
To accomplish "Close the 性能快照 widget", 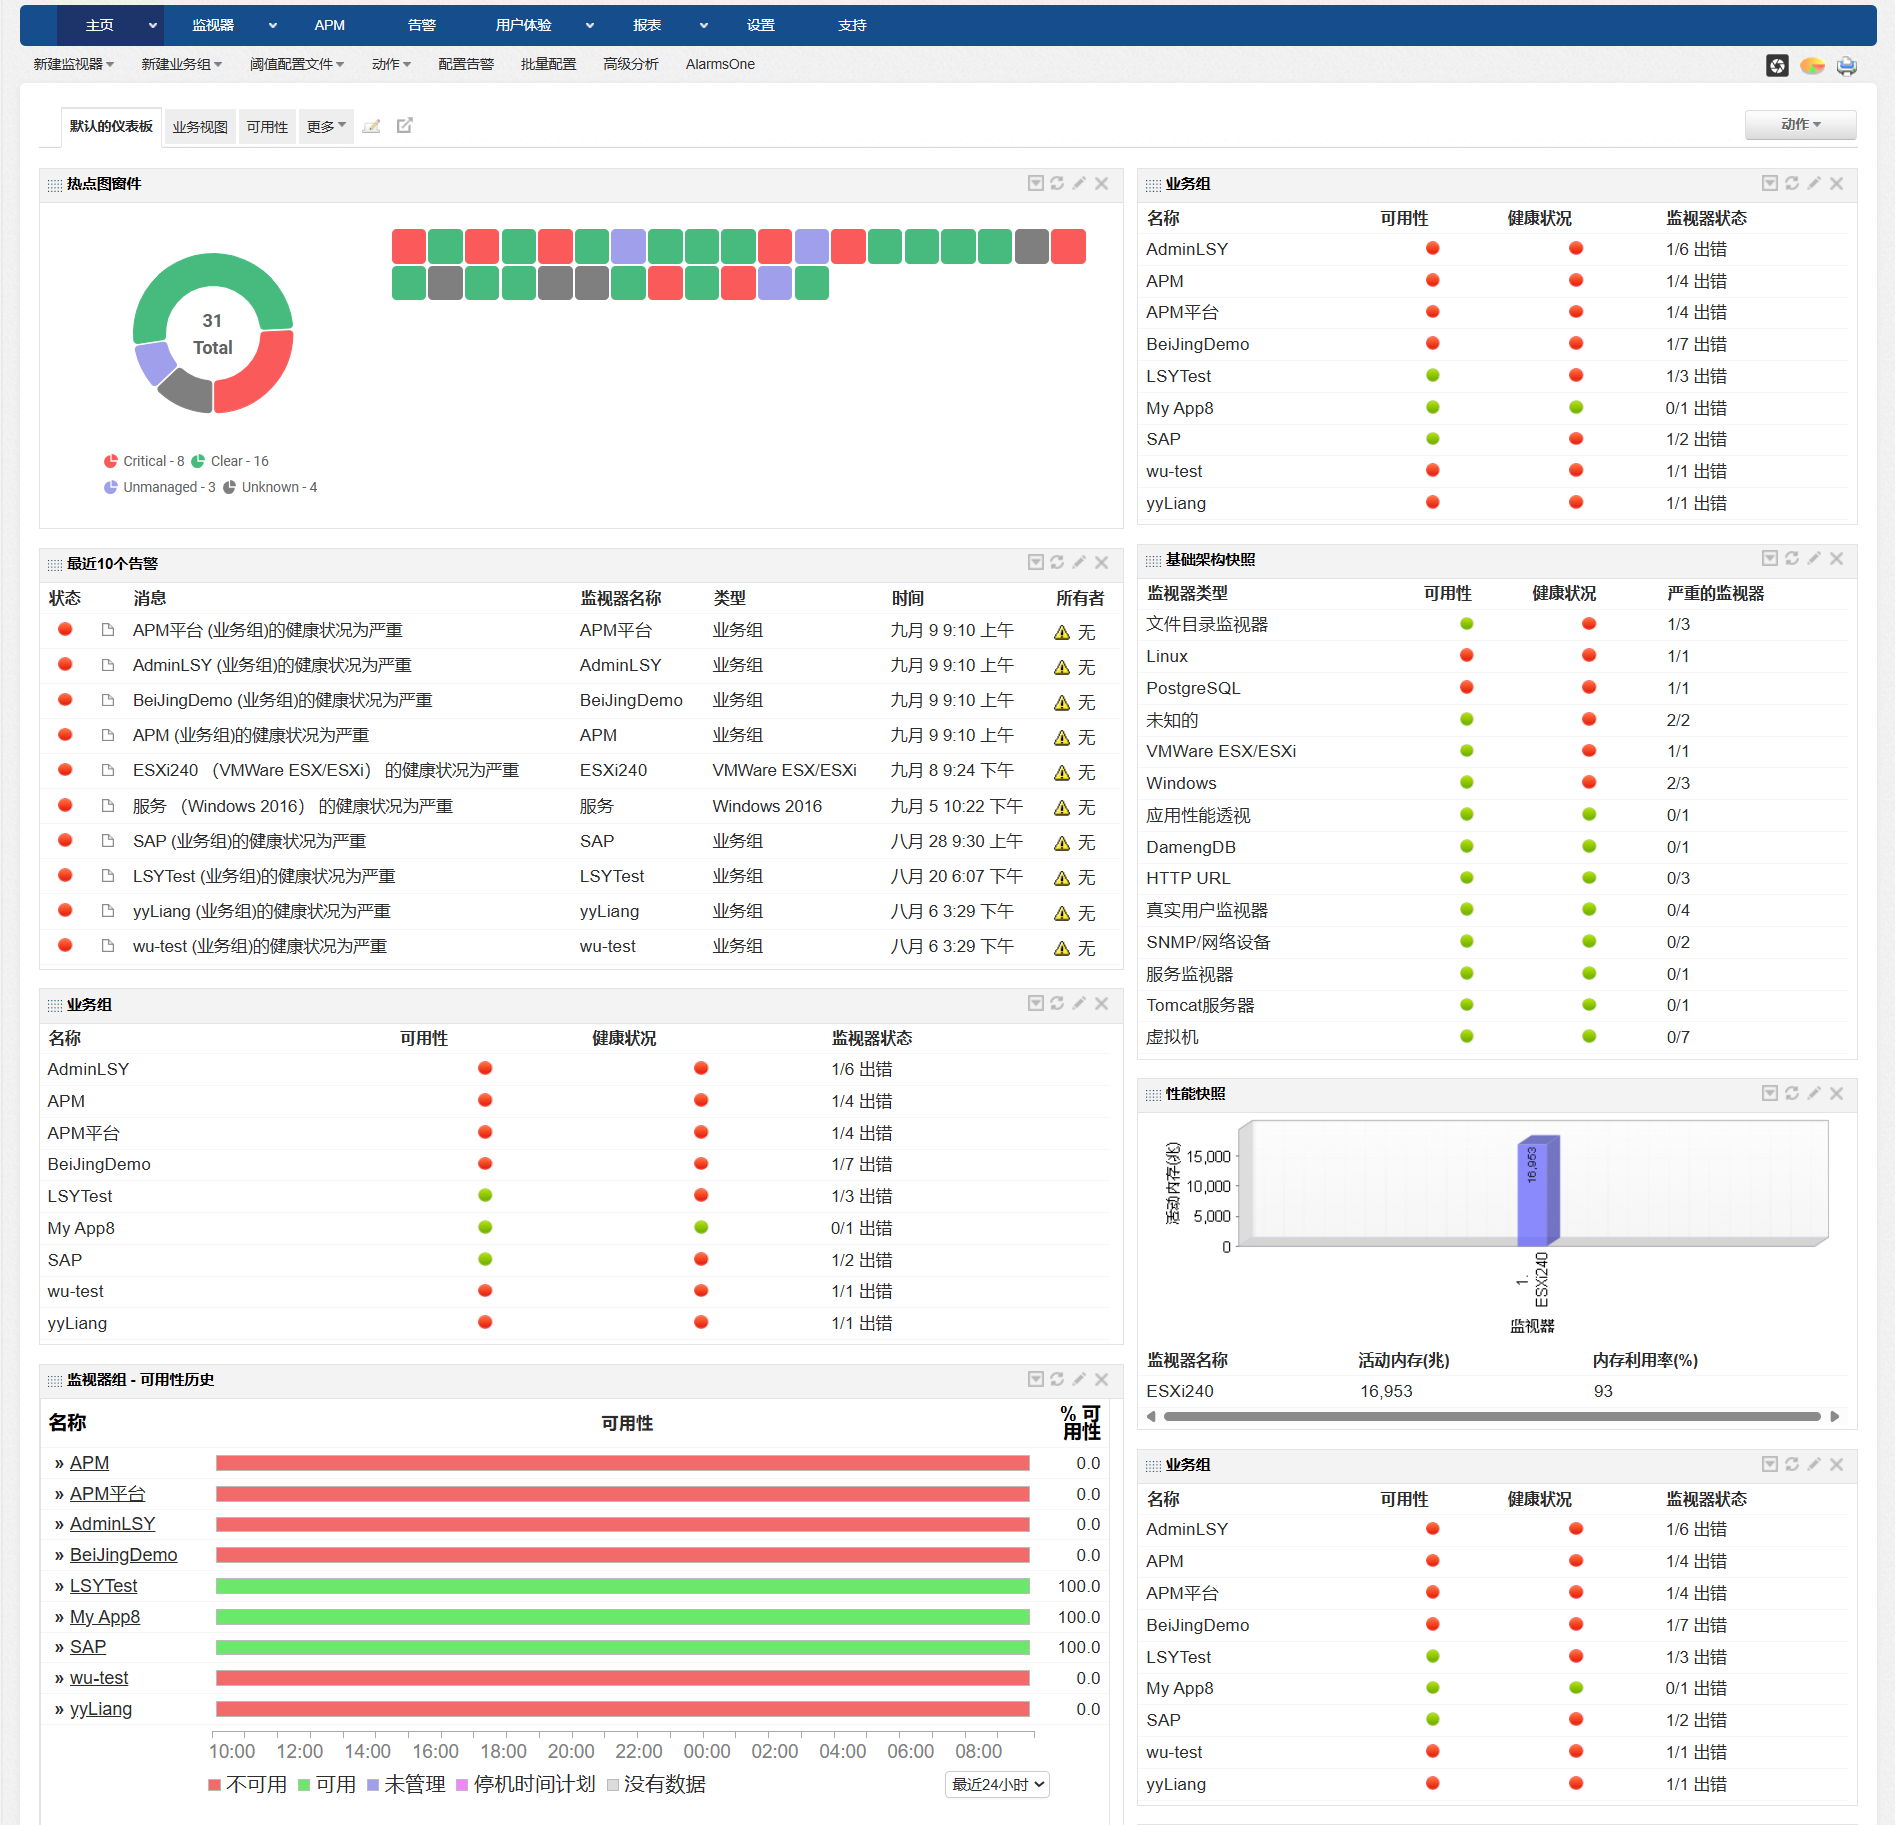I will [x=1836, y=1093].
